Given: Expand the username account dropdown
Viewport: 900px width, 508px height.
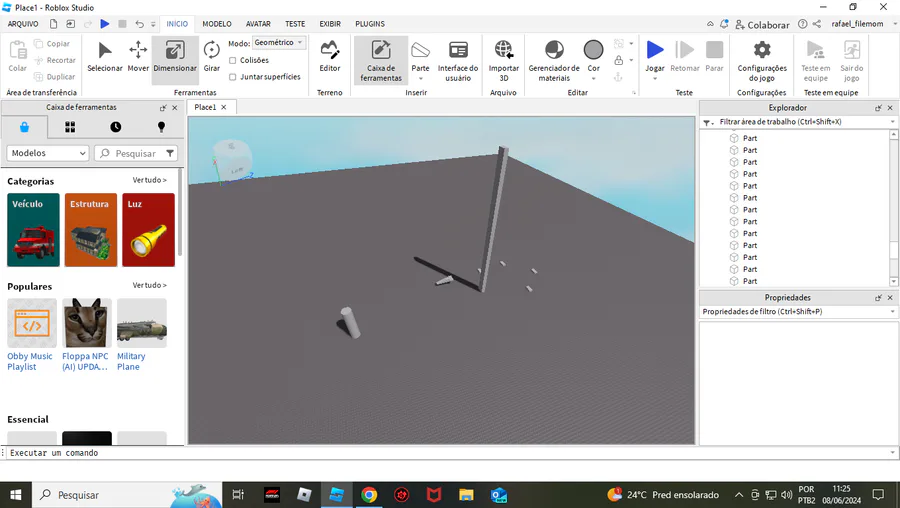Looking at the screenshot, I should (x=894, y=24).
